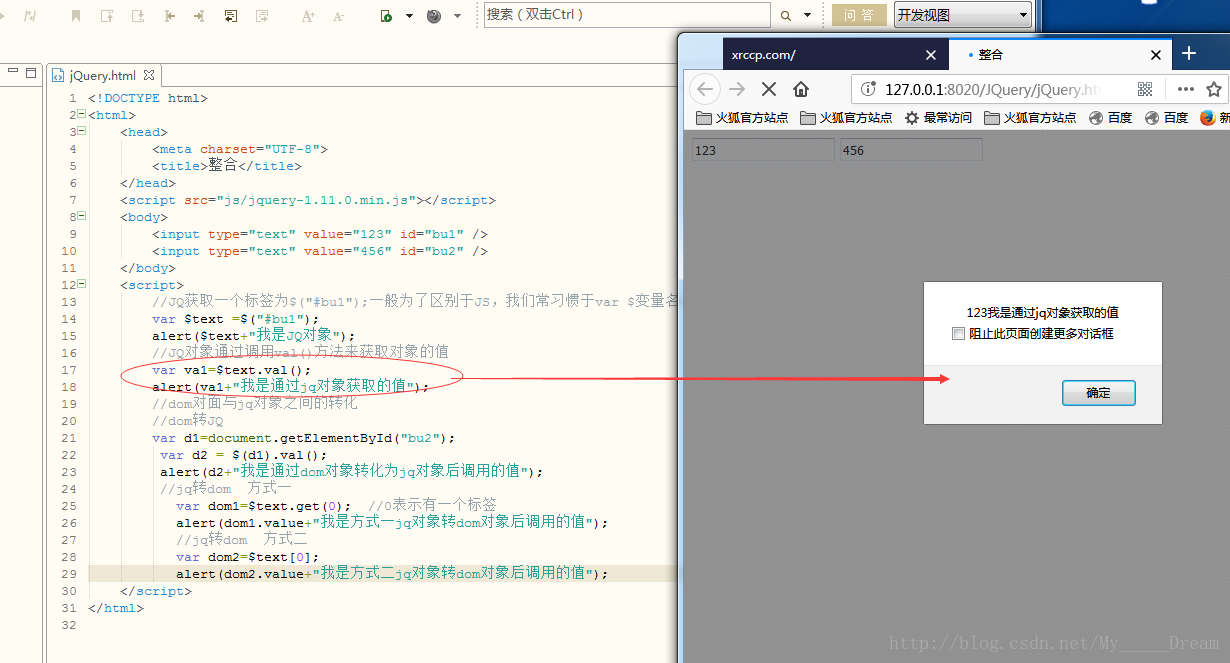The image size is (1230, 663).
Task: Collapse the body fold marker on line 8
Action: tap(81, 217)
